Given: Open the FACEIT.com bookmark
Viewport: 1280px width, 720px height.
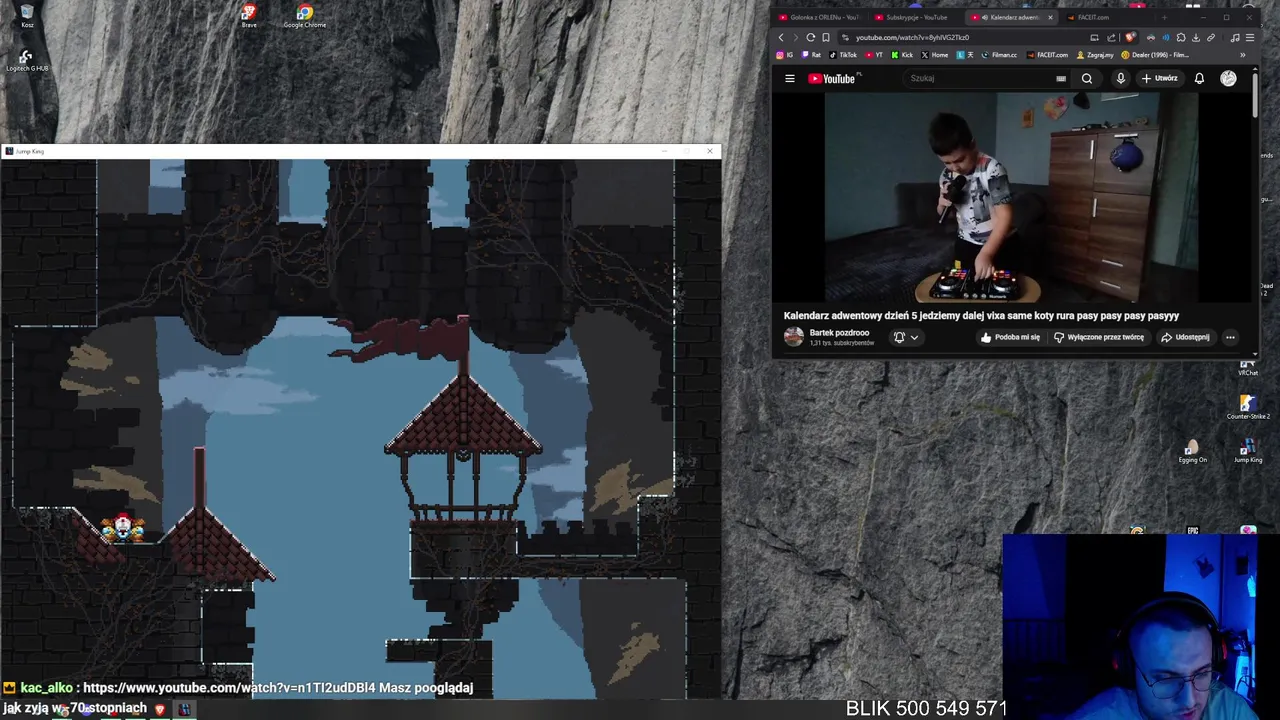Looking at the screenshot, I should point(1047,55).
